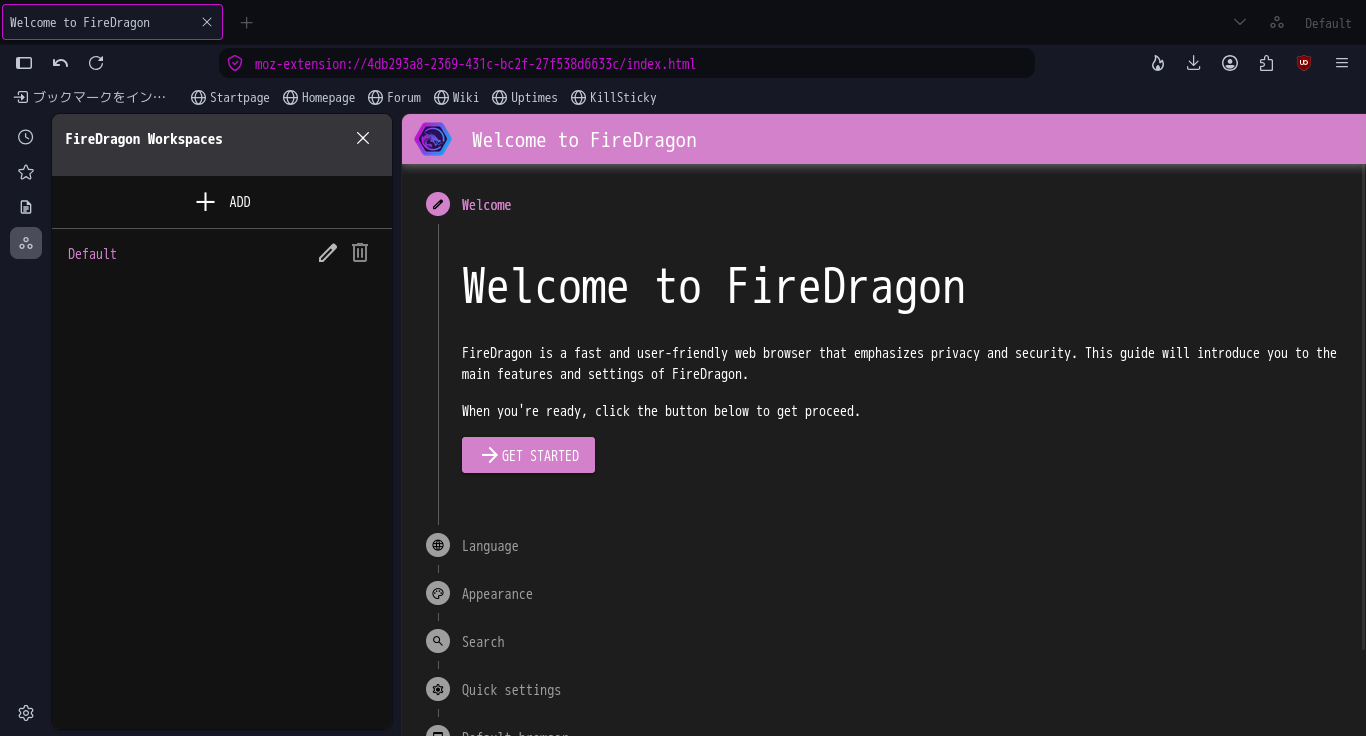
Task: Close the Welcome to FireDragon tab
Action: coord(207,22)
